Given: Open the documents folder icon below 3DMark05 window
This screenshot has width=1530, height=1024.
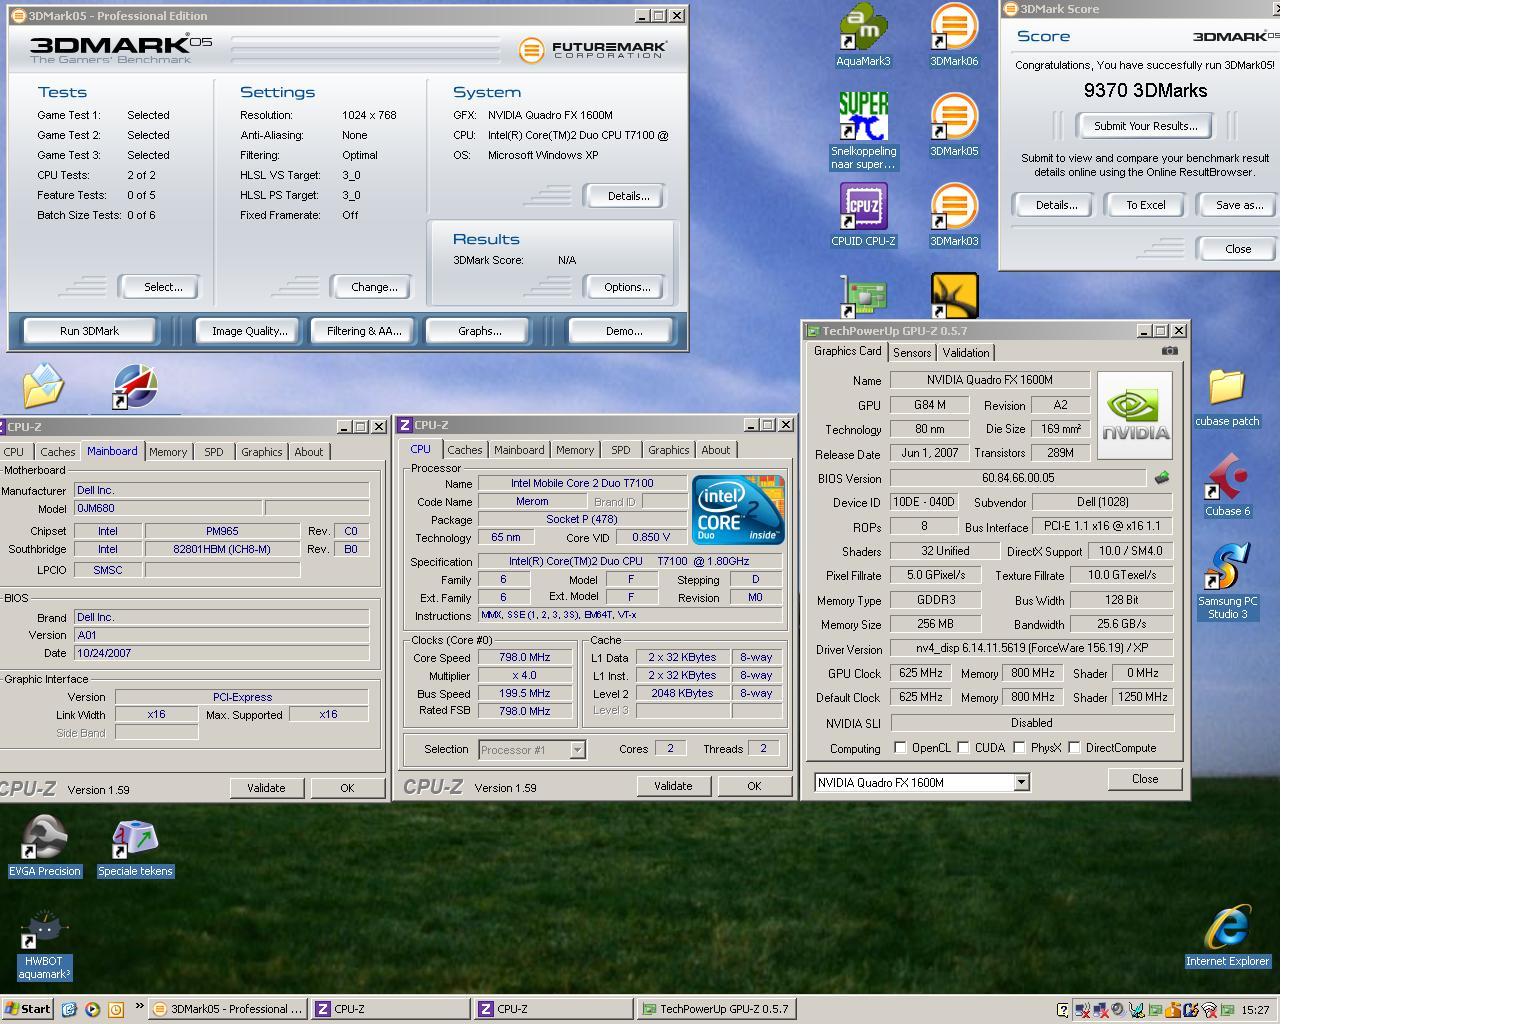Looking at the screenshot, I should click(x=43, y=386).
